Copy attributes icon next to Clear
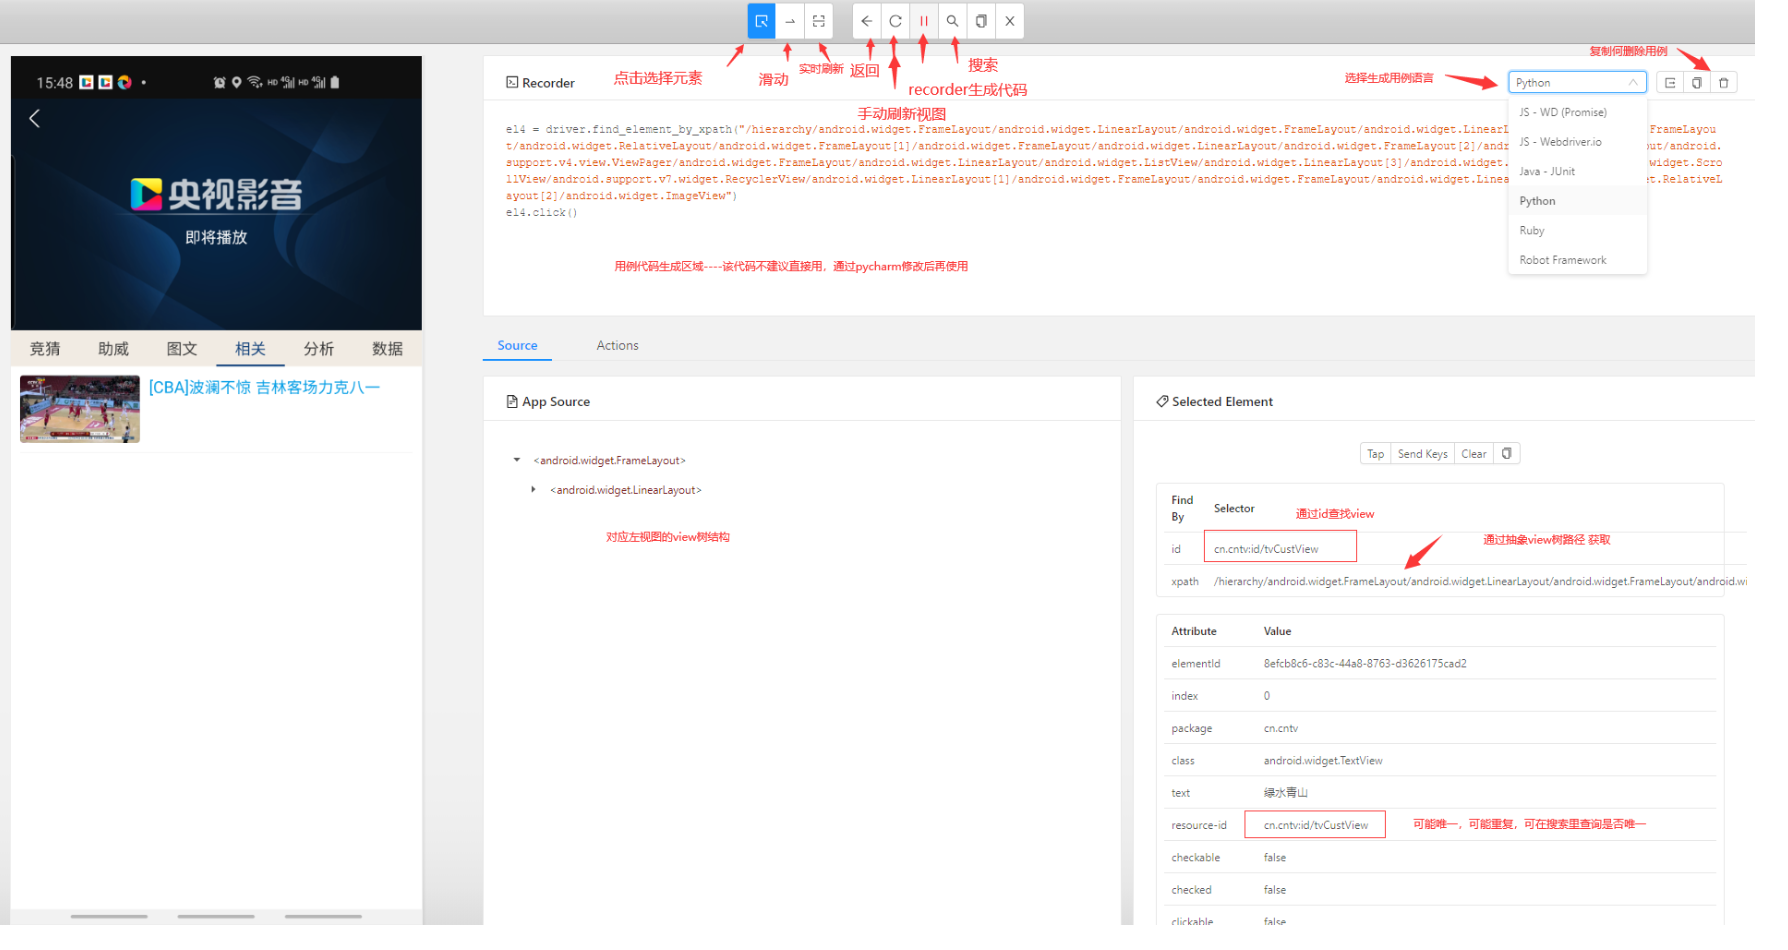 pyautogui.click(x=1507, y=454)
